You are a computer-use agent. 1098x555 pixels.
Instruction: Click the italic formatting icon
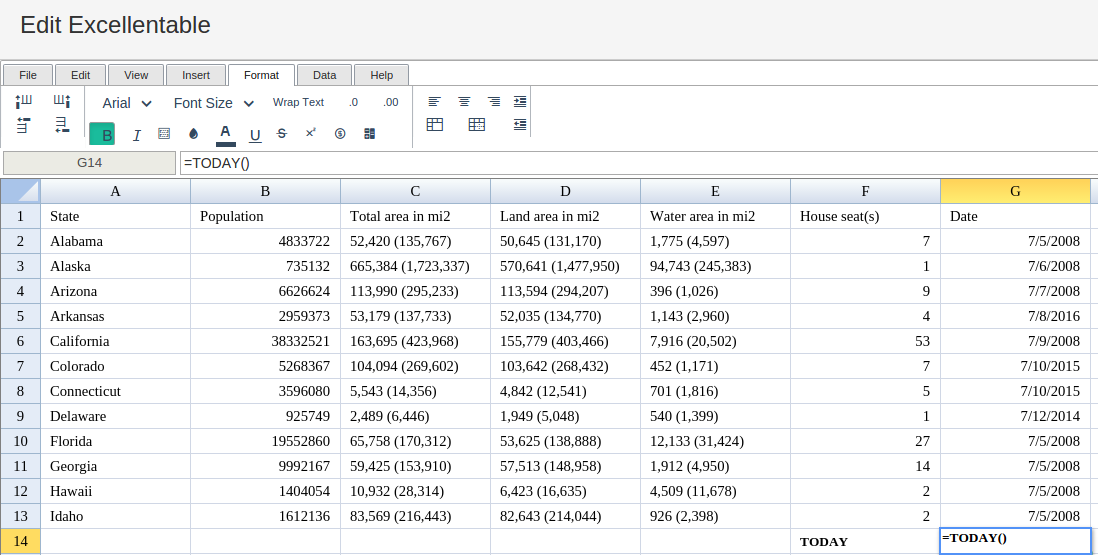[x=137, y=135]
